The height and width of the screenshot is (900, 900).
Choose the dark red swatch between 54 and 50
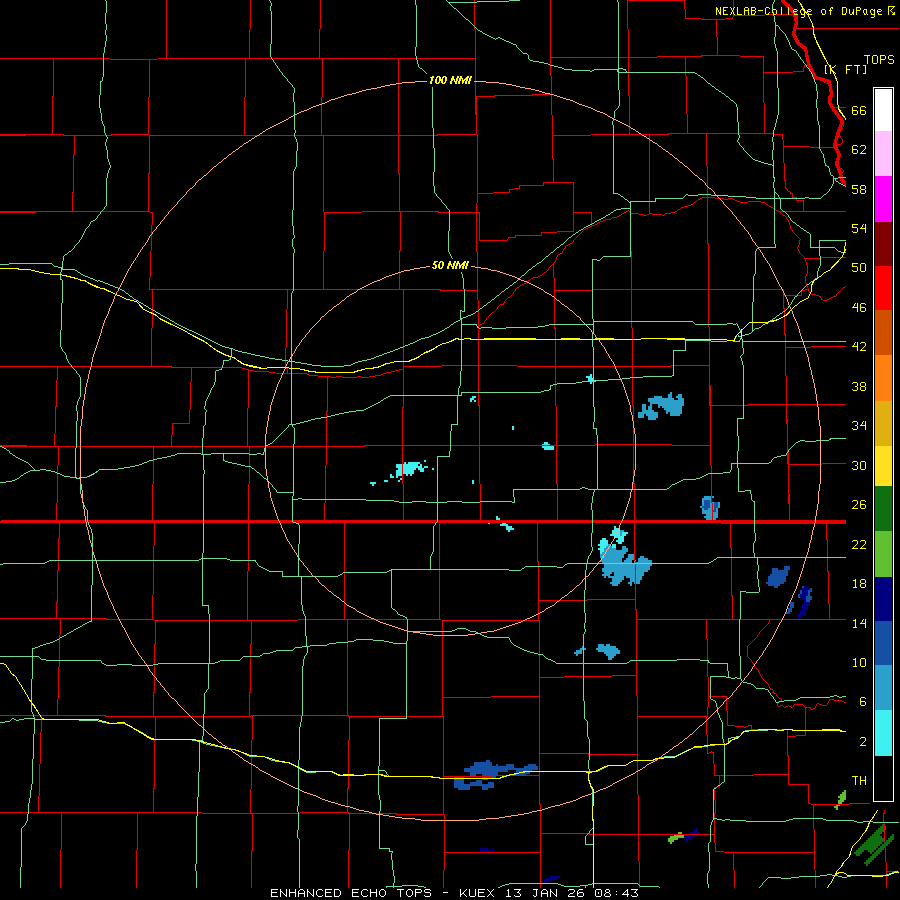883,243
